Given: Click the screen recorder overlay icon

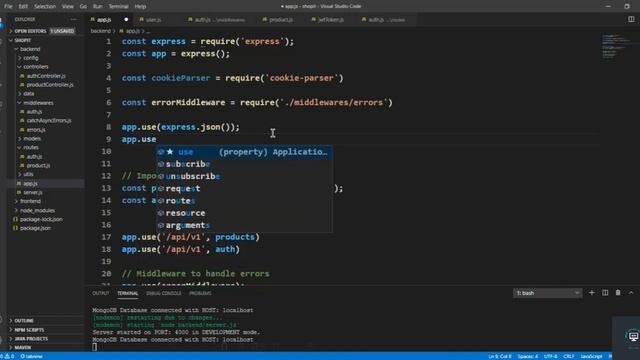Looking at the screenshot, I should (x=633, y=336).
